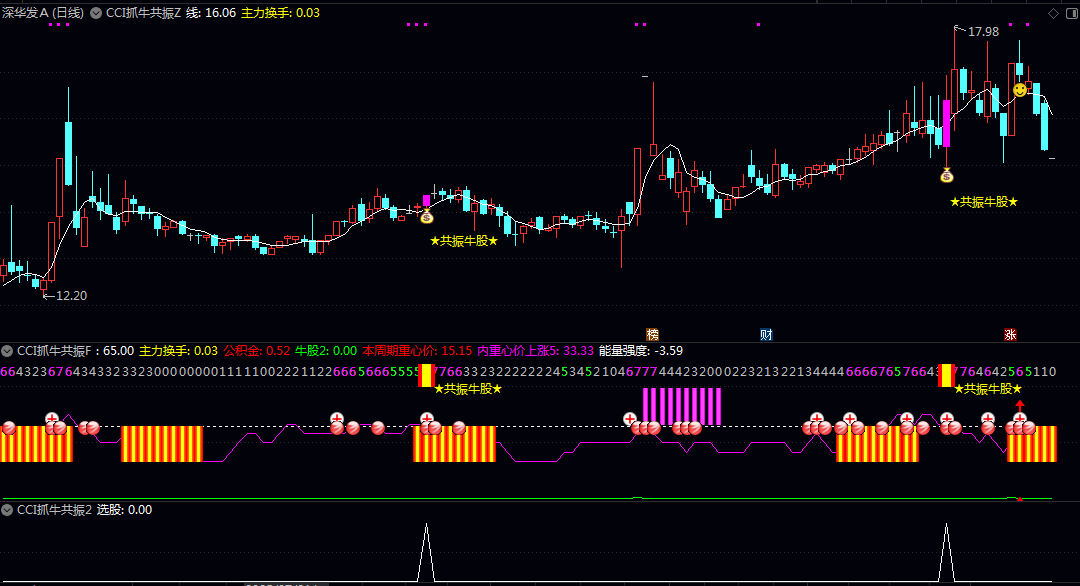The height and width of the screenshot is (586, 1080).
Task: Click the right 选股 signal spike
Action: tap(946, 552)
